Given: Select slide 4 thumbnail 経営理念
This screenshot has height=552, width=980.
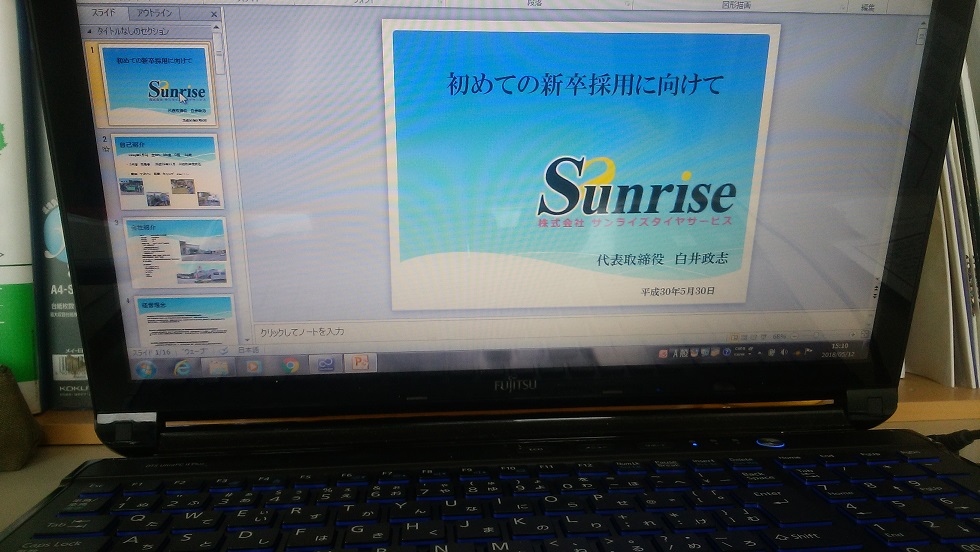Looking at the screenshot, I should pos(186,321).
